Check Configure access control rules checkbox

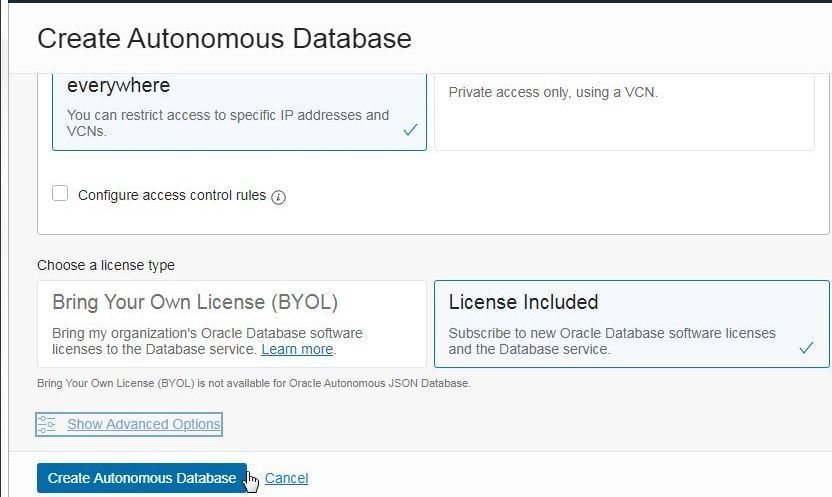coord(60,193)
